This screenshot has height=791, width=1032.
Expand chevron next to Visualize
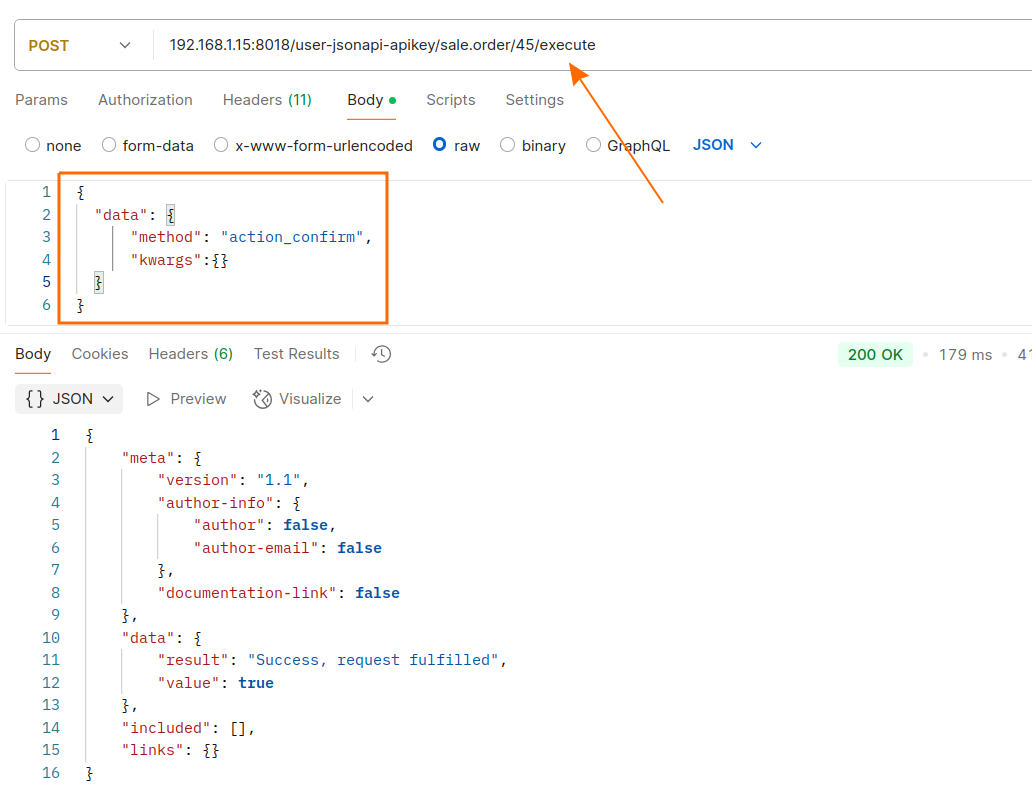[x=368, y=399]
